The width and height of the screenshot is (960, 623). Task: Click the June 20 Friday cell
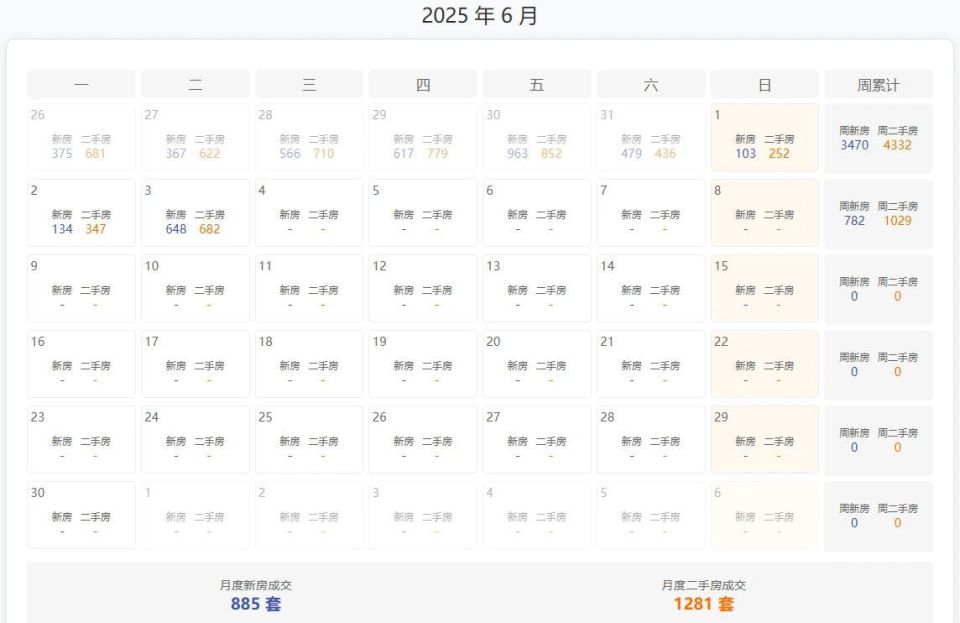click(537, 364)
